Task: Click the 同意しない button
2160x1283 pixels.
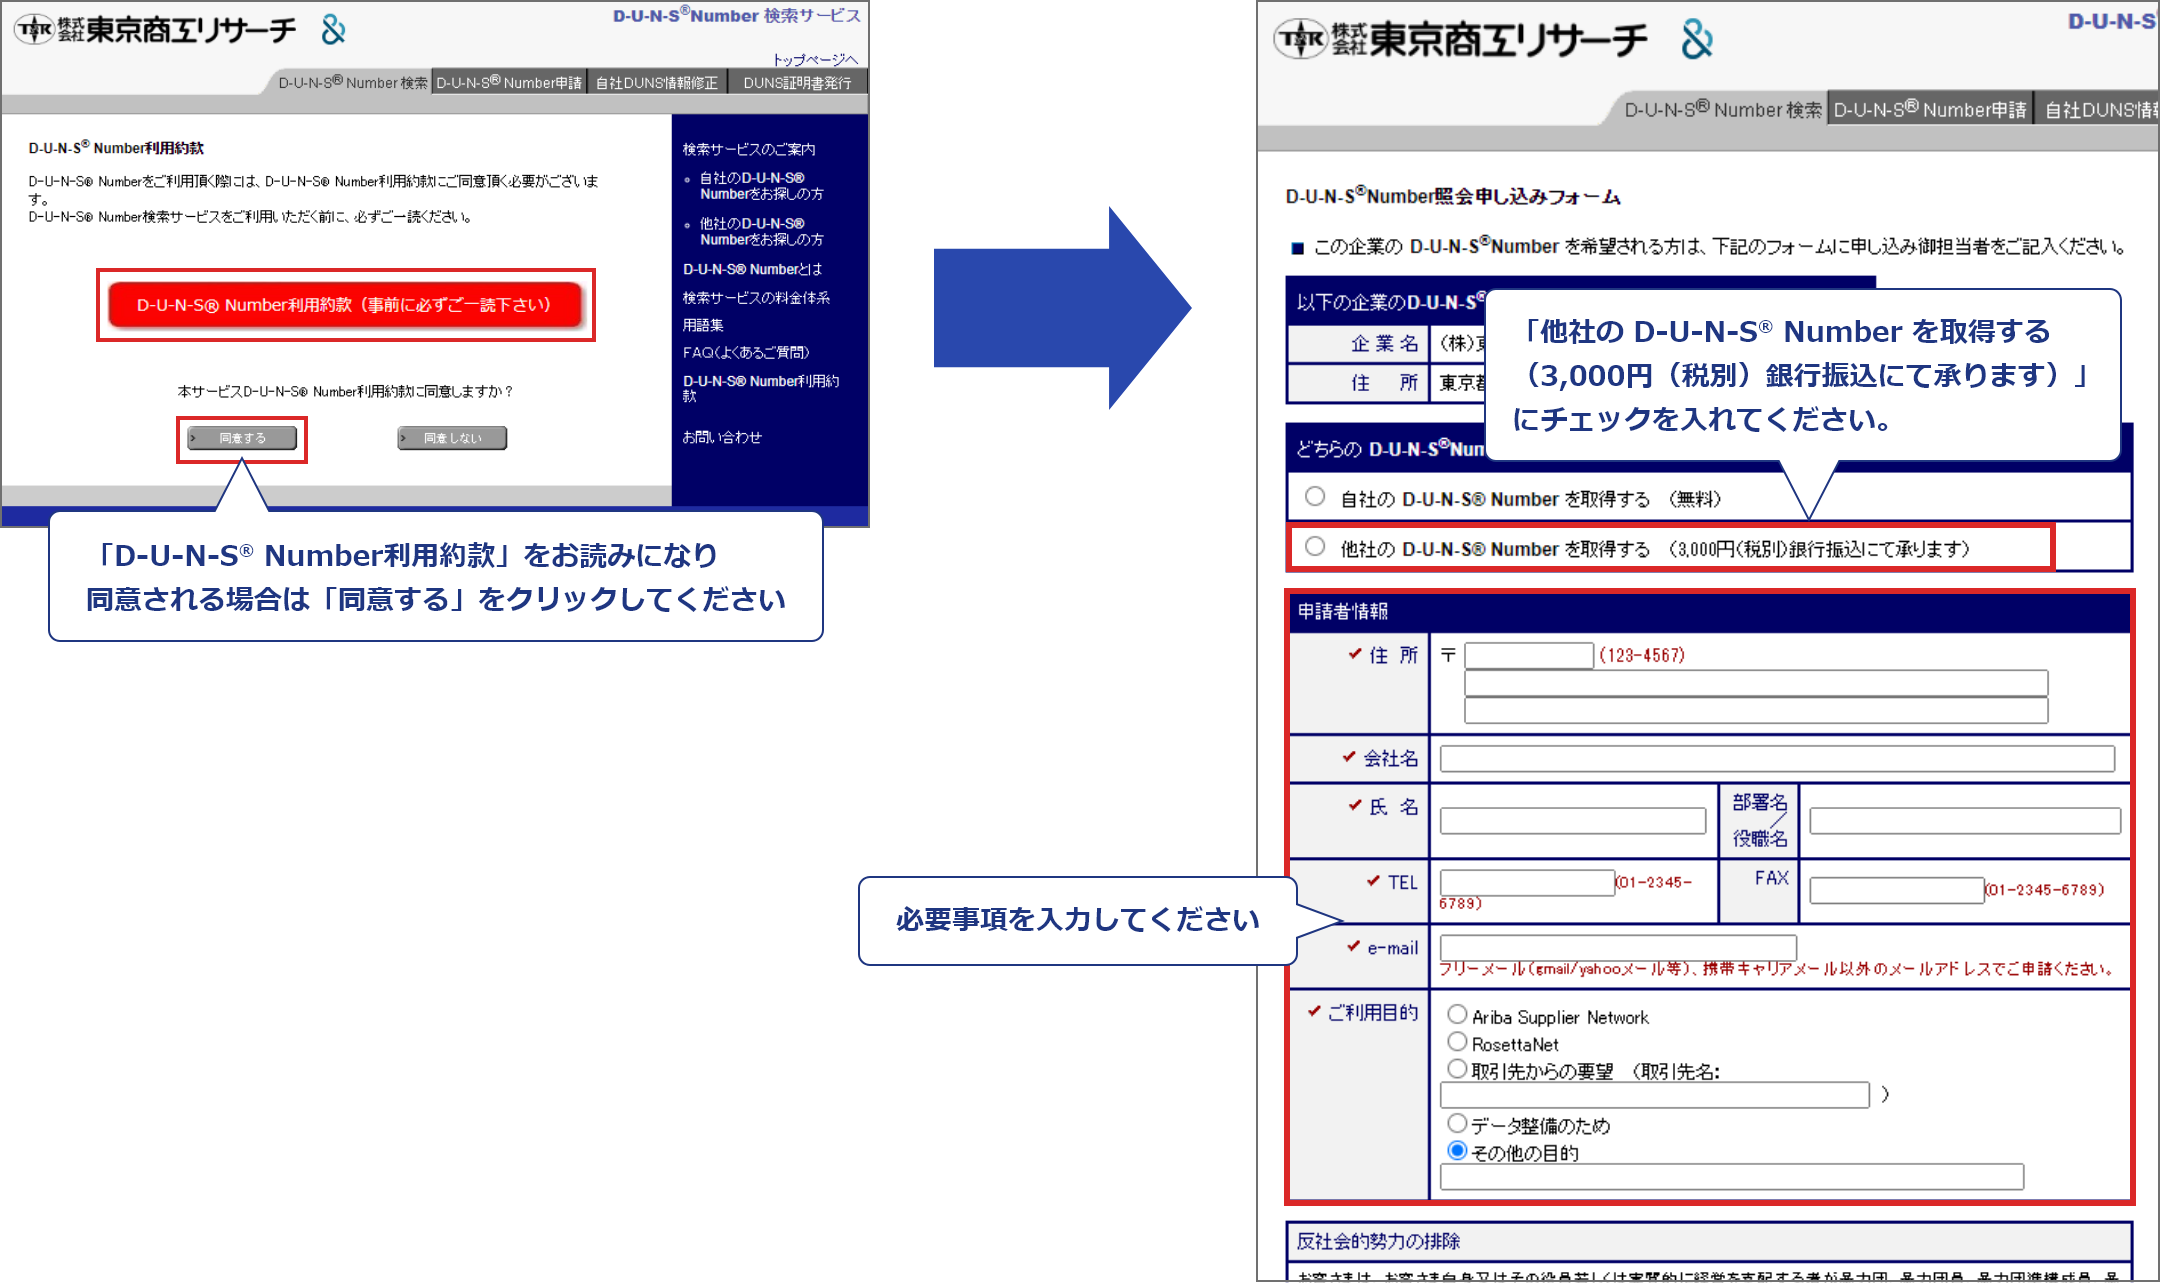Action: point(452,438)
